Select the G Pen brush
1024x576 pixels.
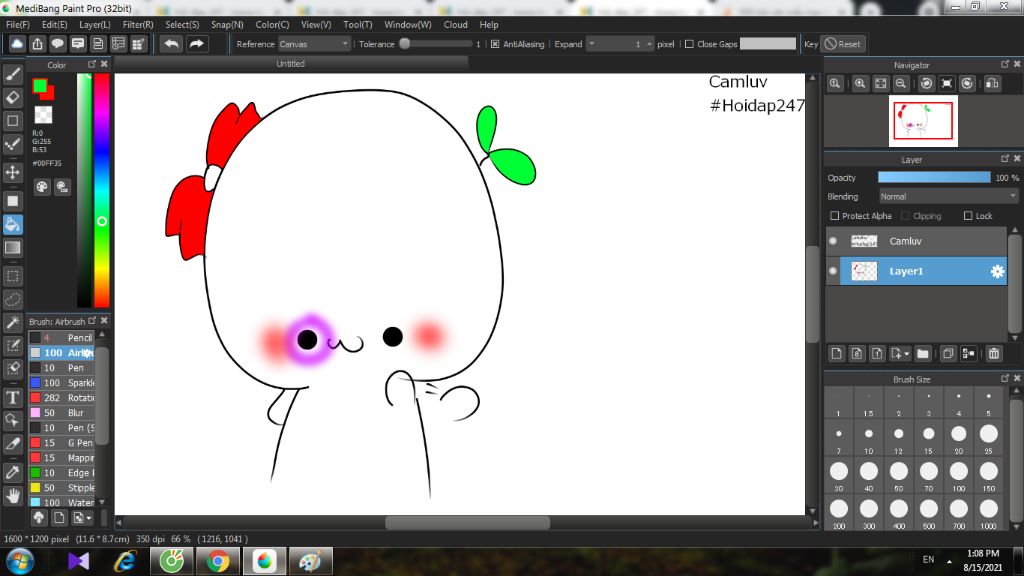[x=62, y=443]
